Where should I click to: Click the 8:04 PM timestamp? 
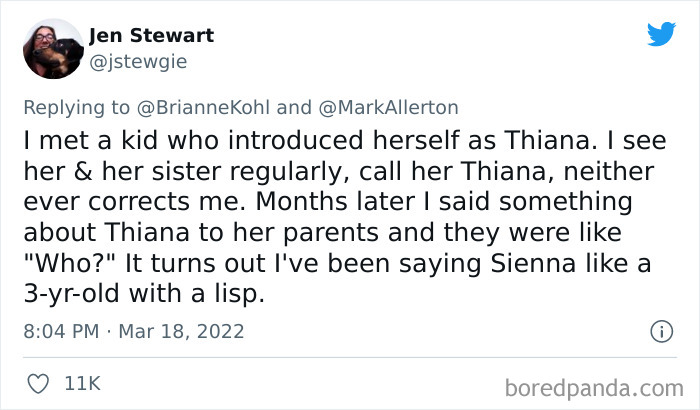(x=59, y=330)
